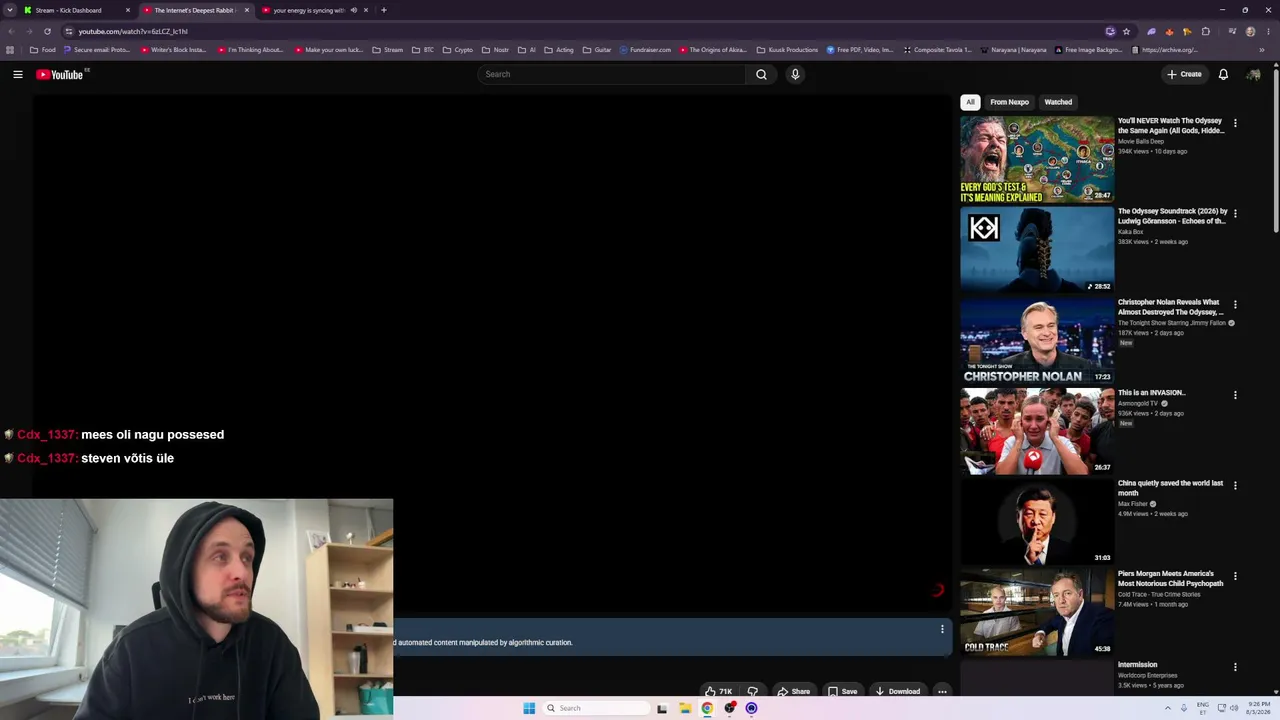Viewport: 1280px width, 720px height.
Task: Open menu for 'Christopher Nolan Reveals' video
Action: 1235,304
